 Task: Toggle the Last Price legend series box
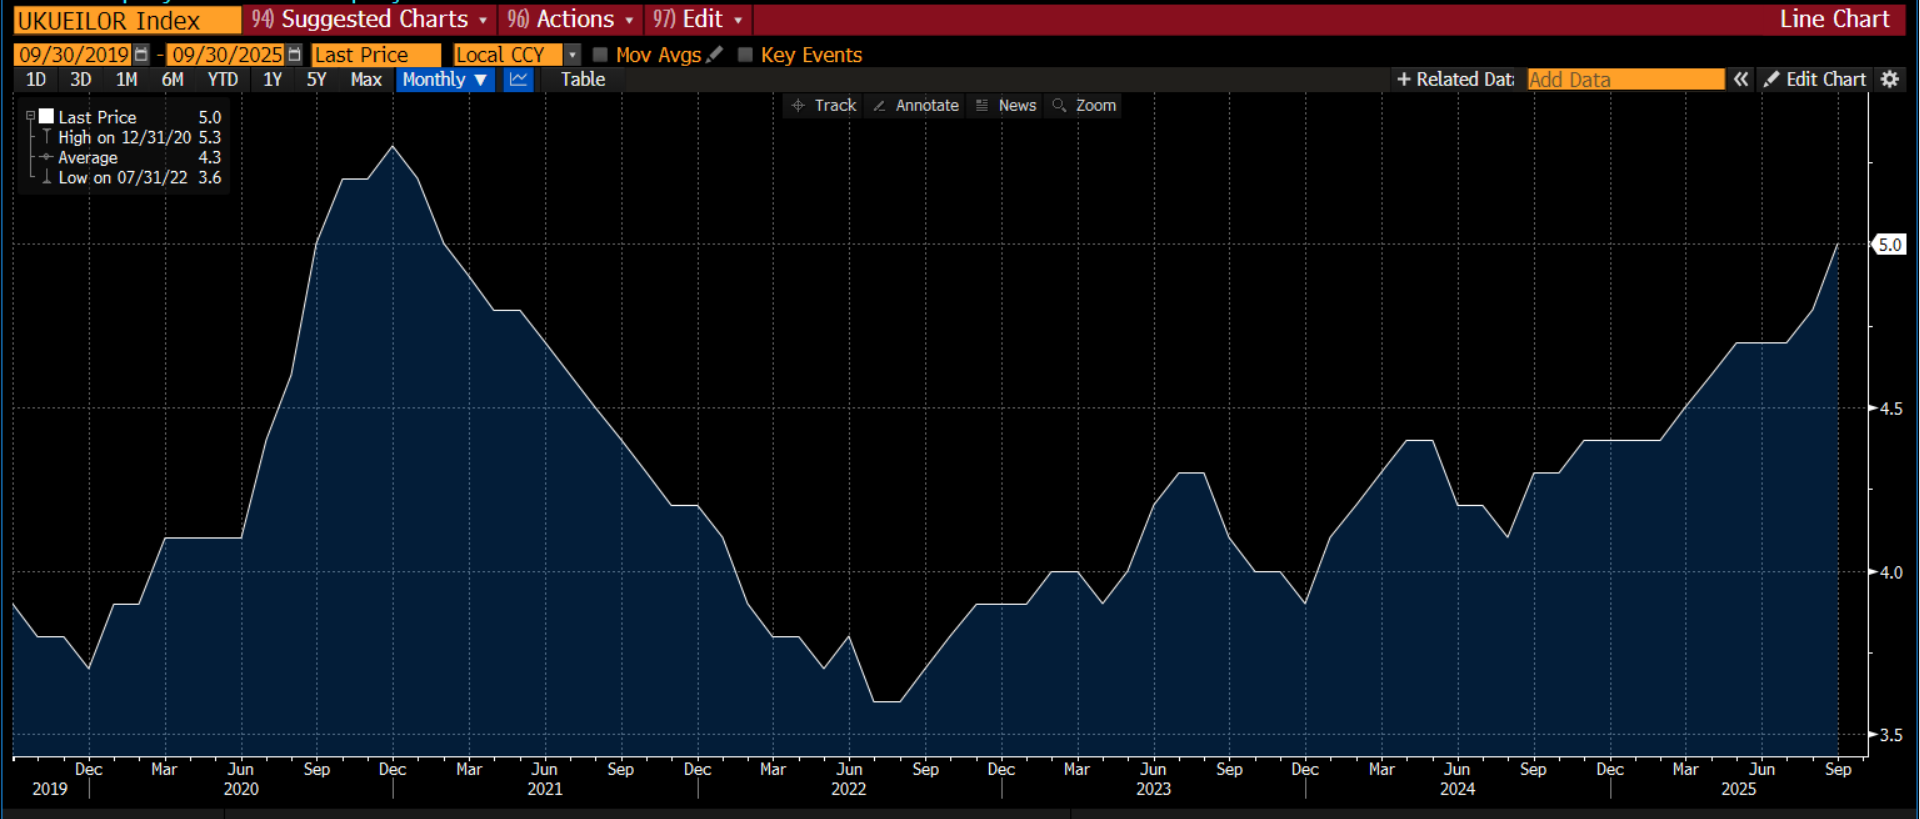[x=46, y=117]
